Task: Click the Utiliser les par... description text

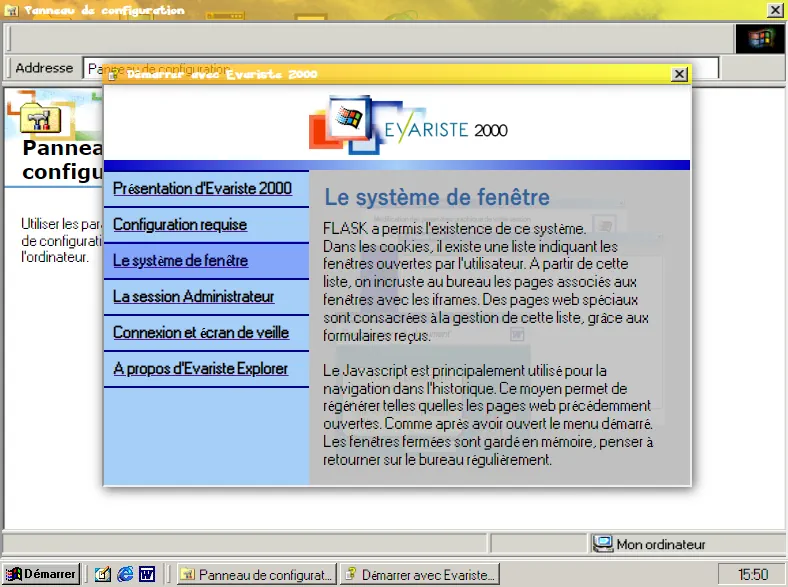Action: pos(61,240)
